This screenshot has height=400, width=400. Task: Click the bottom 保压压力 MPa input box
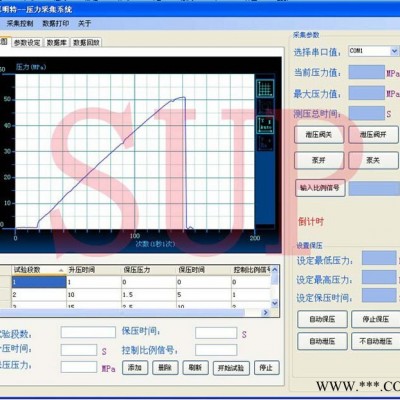tap(79, 367)
